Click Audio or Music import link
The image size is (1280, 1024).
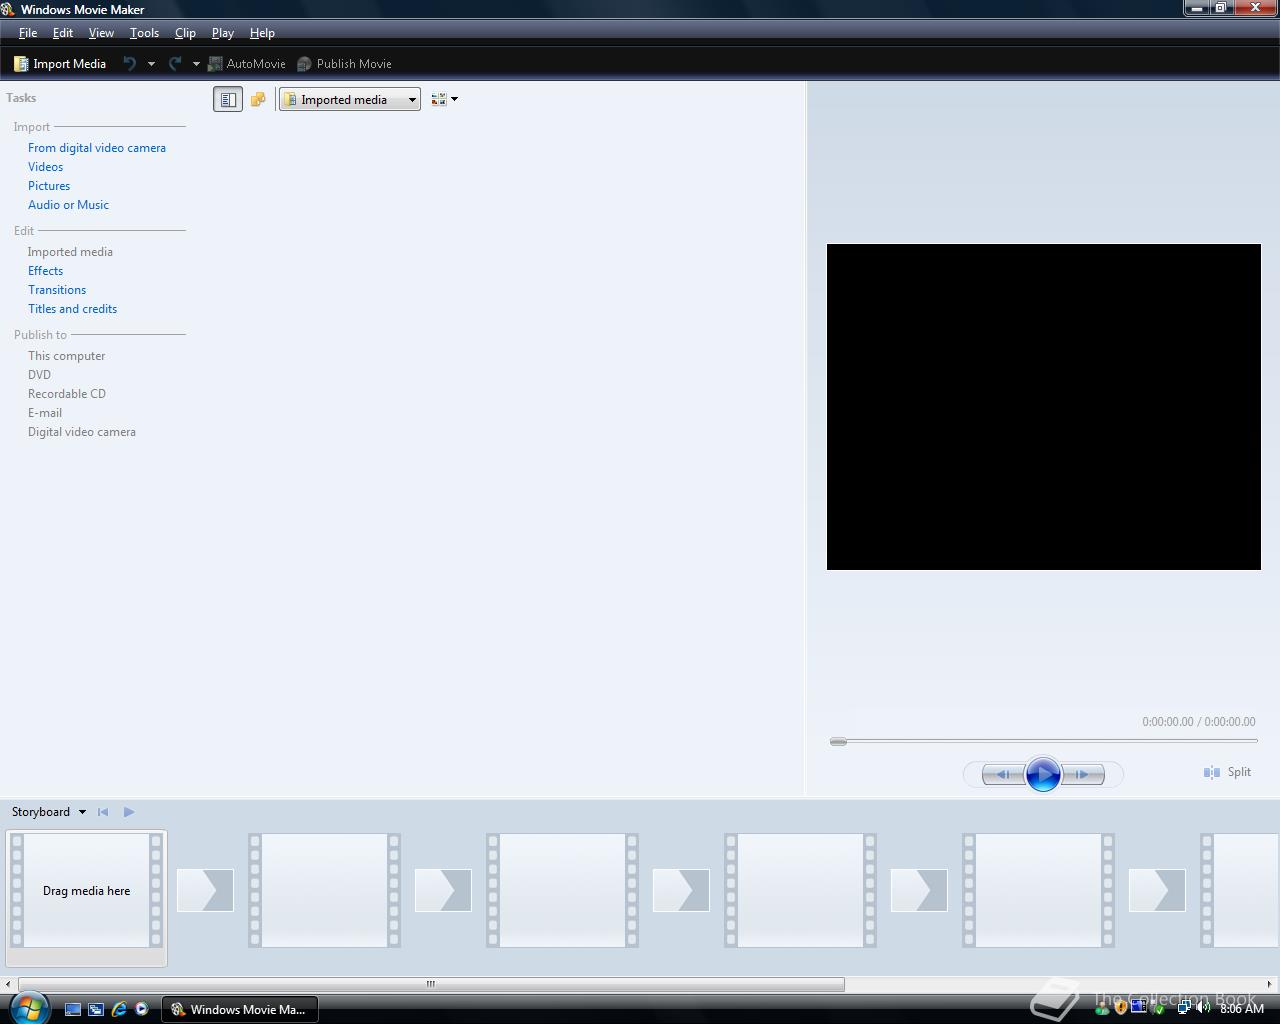pos(68,205)
